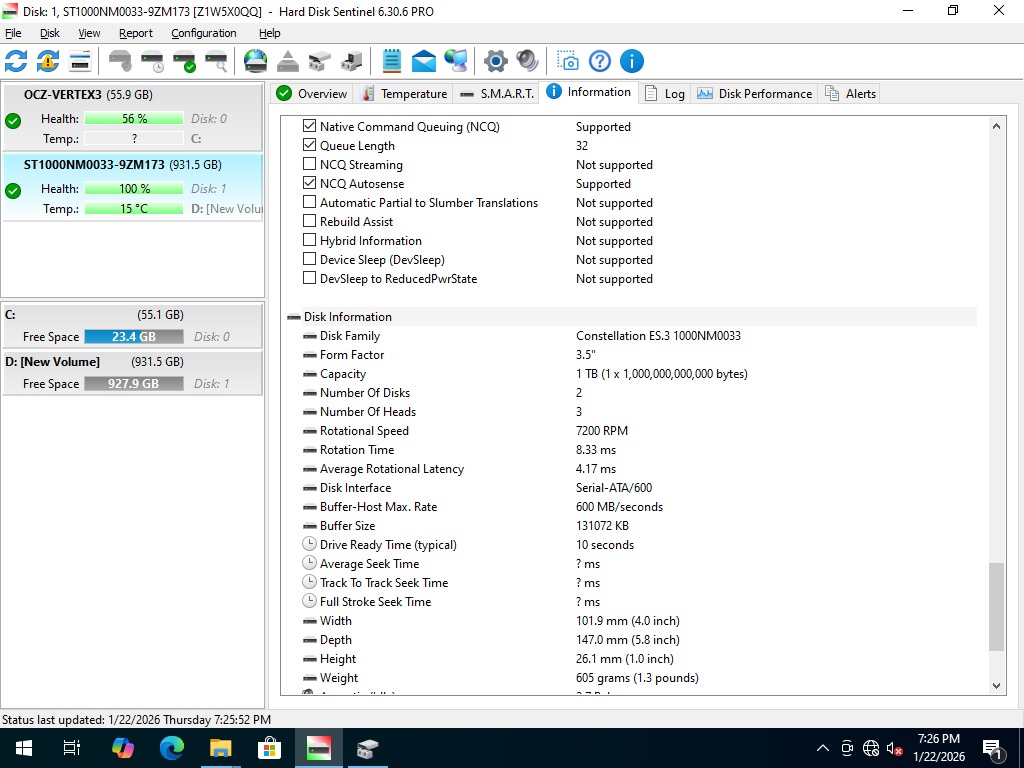Click the C: drive free space bar
This screenshot has width=1024, height=768.
coord(133,337)
